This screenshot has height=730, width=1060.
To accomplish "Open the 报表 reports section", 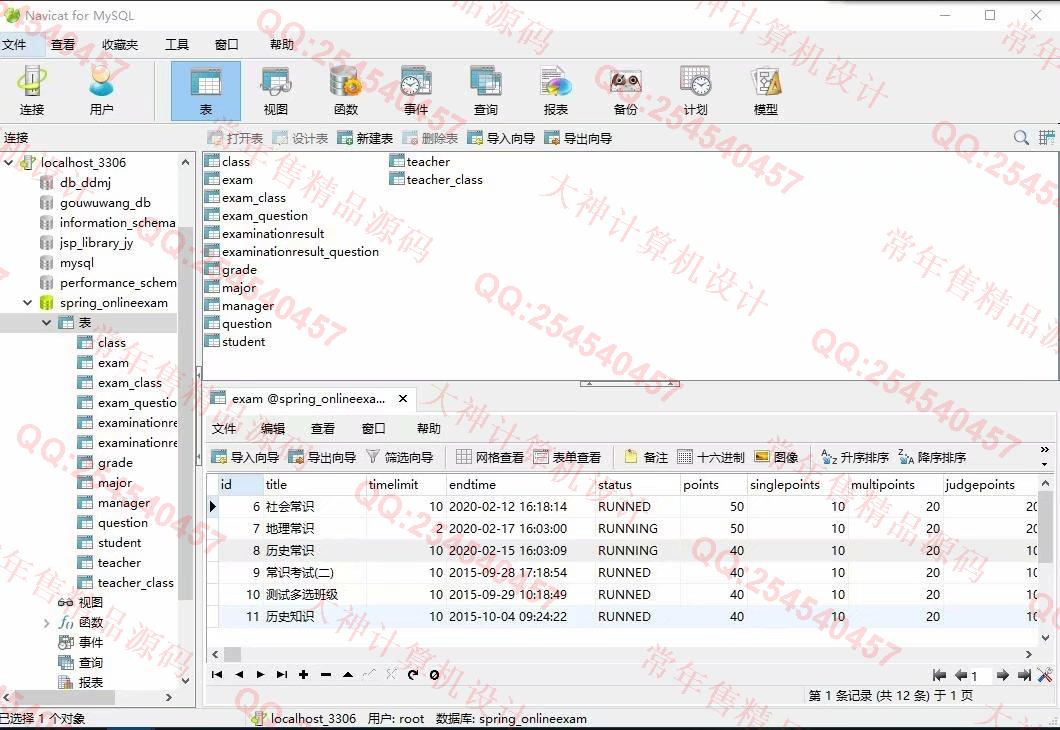I will [556, 91].
